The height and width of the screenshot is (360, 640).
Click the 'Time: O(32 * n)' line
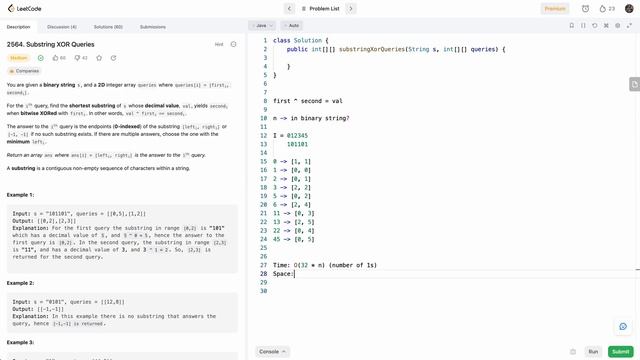pyautogui.click(x=324, y=265)
